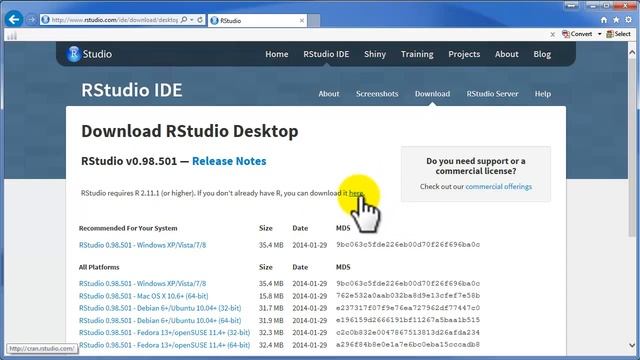Download Debian 6+/Ubuntu 10.04+ (32-bit) build

(160, 308)
